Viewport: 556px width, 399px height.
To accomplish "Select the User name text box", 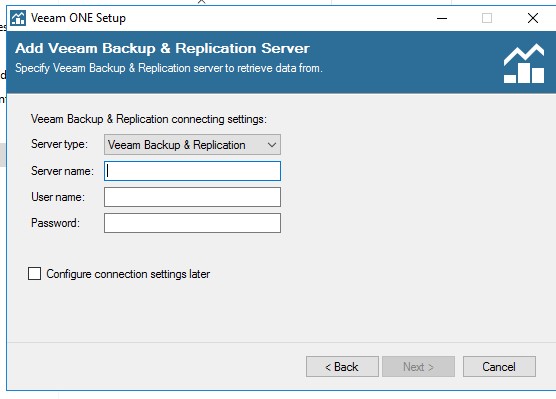I will (x=192, y=197).
